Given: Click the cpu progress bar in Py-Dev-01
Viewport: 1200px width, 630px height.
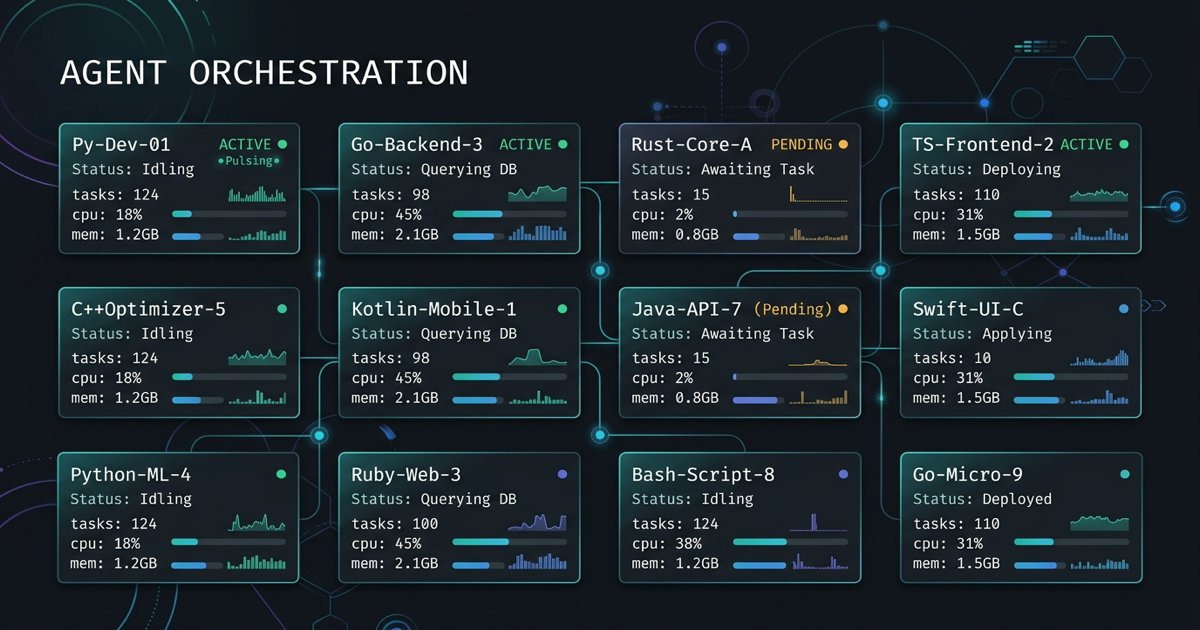Looking at the screenshot, I should pos(229,214).
